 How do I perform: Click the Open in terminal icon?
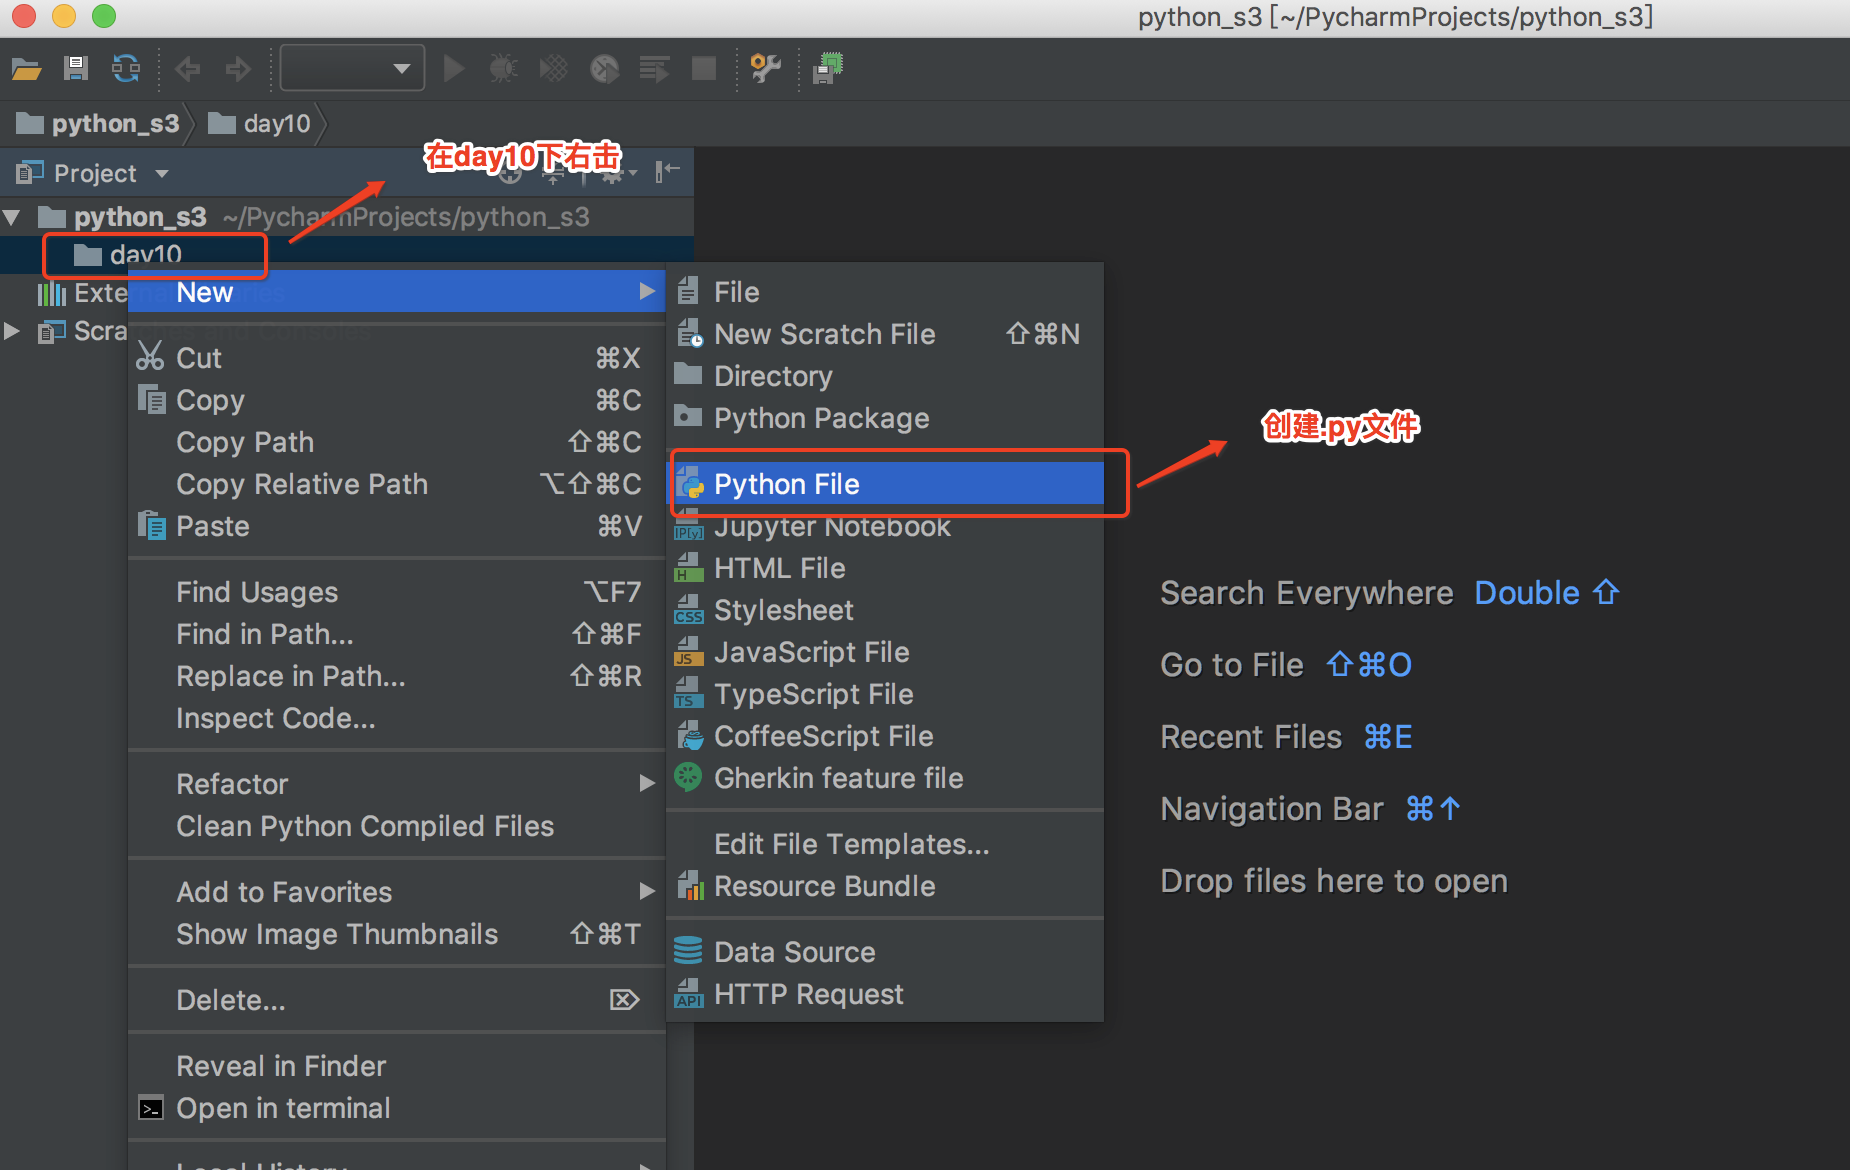point(151,1108)
